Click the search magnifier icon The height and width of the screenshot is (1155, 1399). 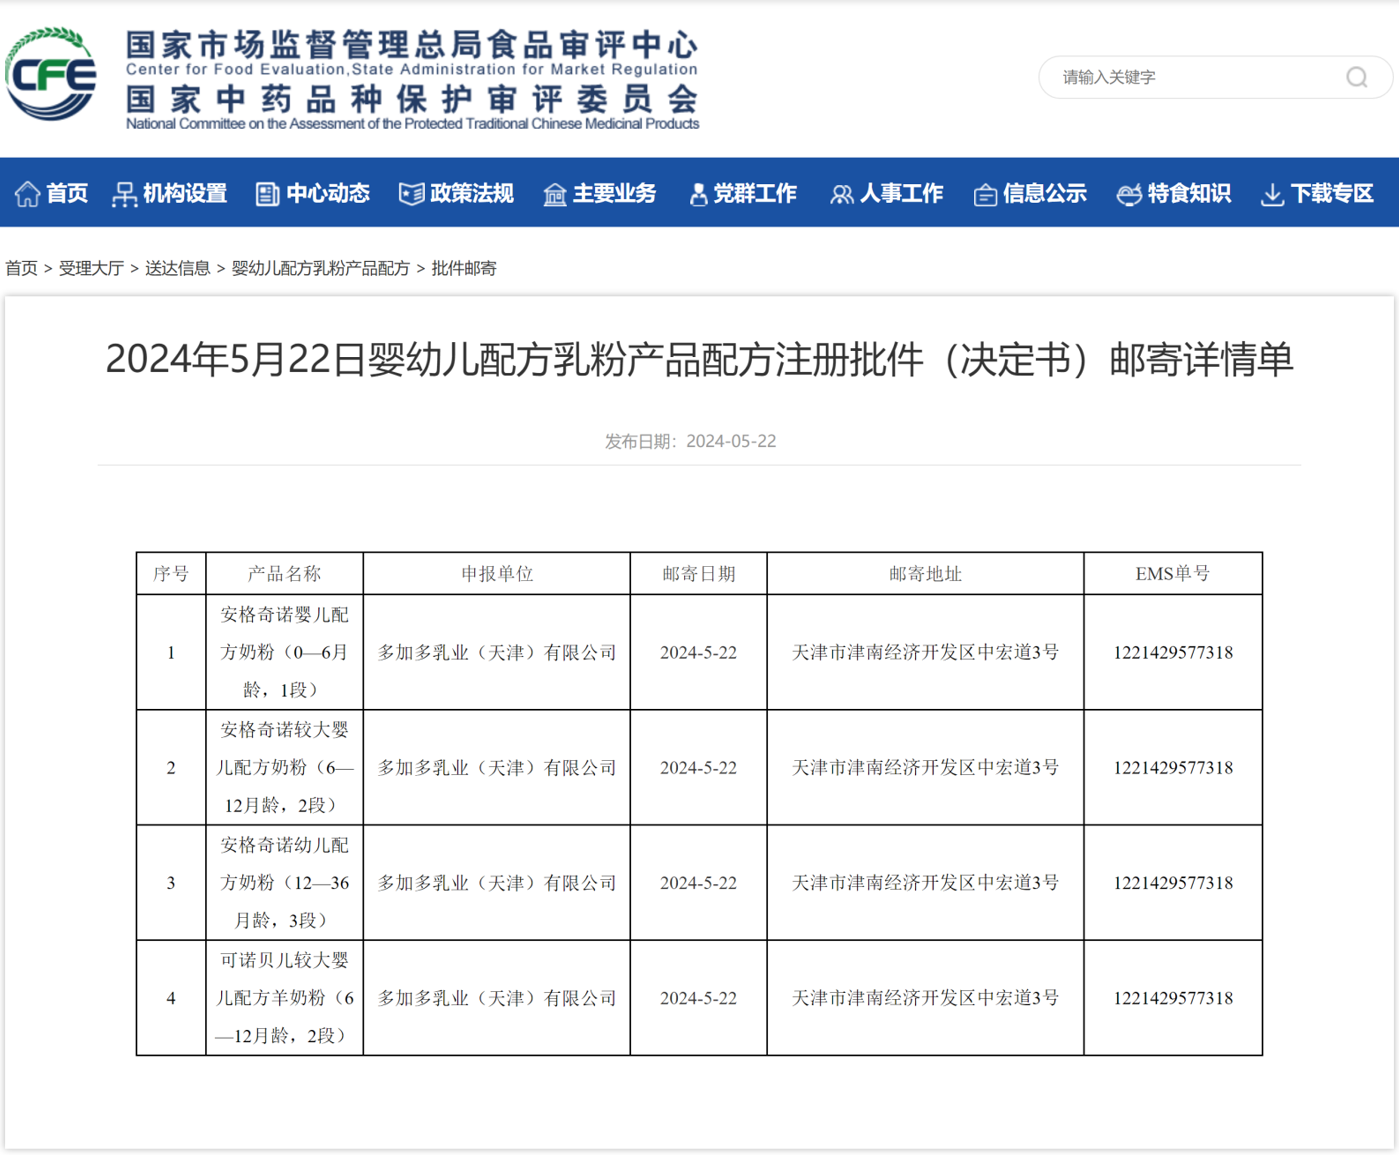(x=1356, y=77)
